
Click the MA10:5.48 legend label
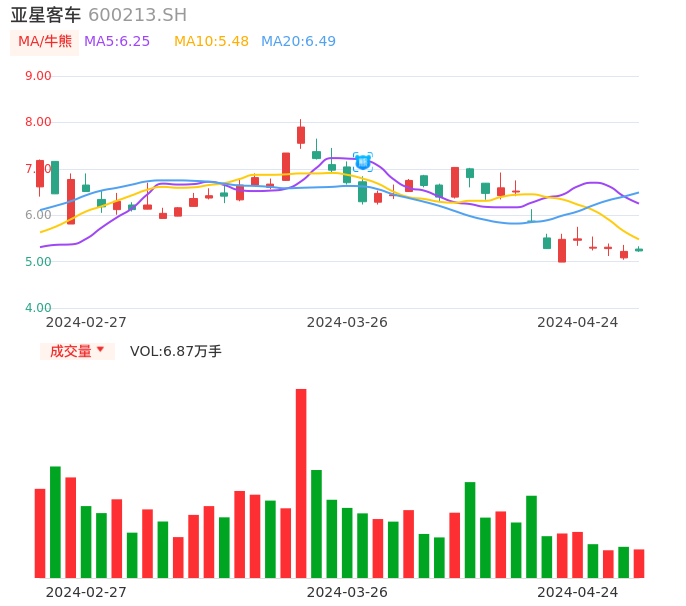click(211, 42)
